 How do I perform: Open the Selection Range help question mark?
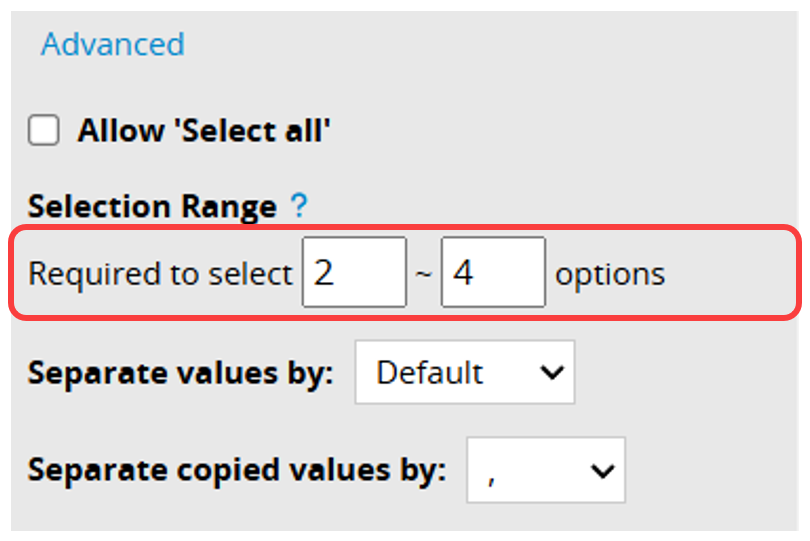[x=298, y=207]
